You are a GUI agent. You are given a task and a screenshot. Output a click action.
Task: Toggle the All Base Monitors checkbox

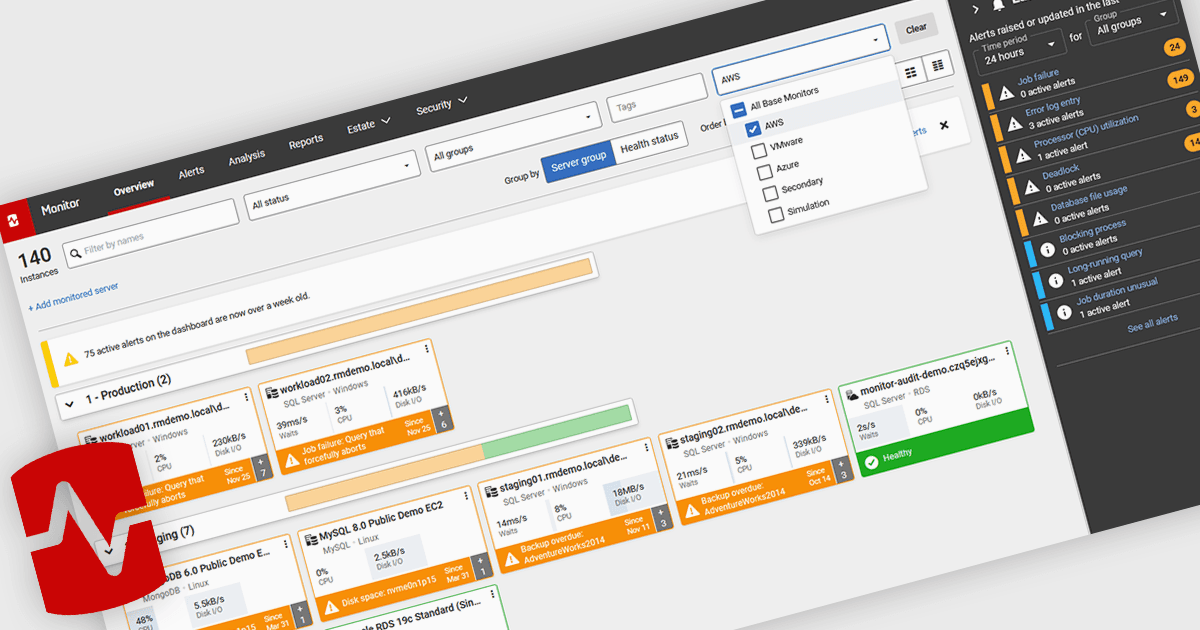(x=737, y=110)
